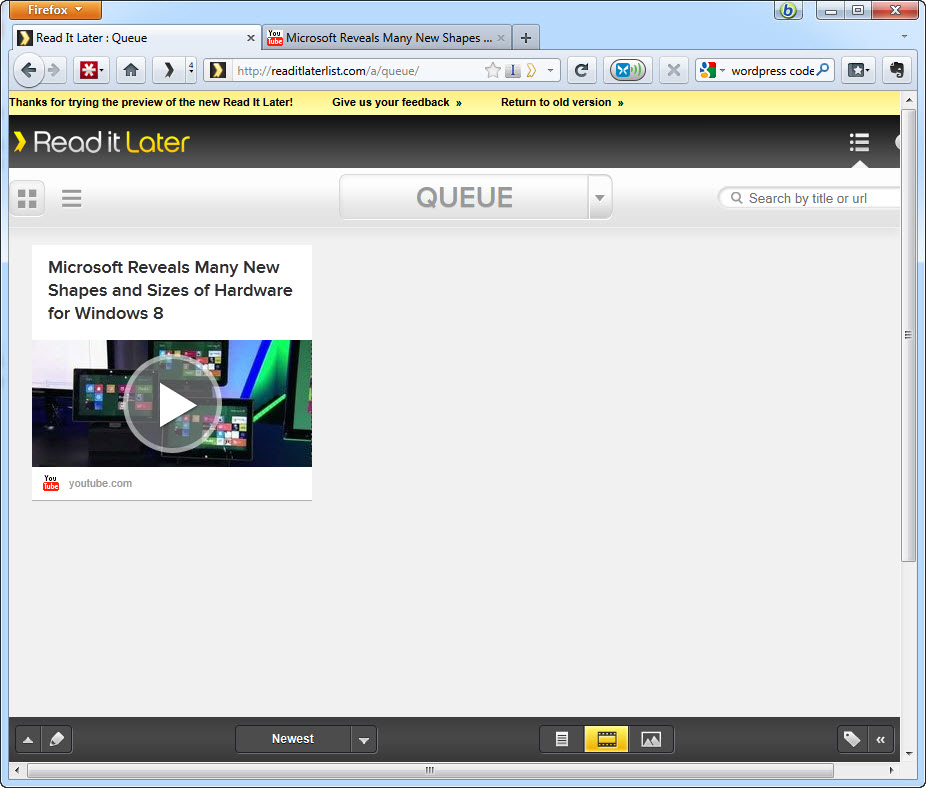Filter queue by articles icon
Screen dimensions: 926x788
click(x=562, y=739)
